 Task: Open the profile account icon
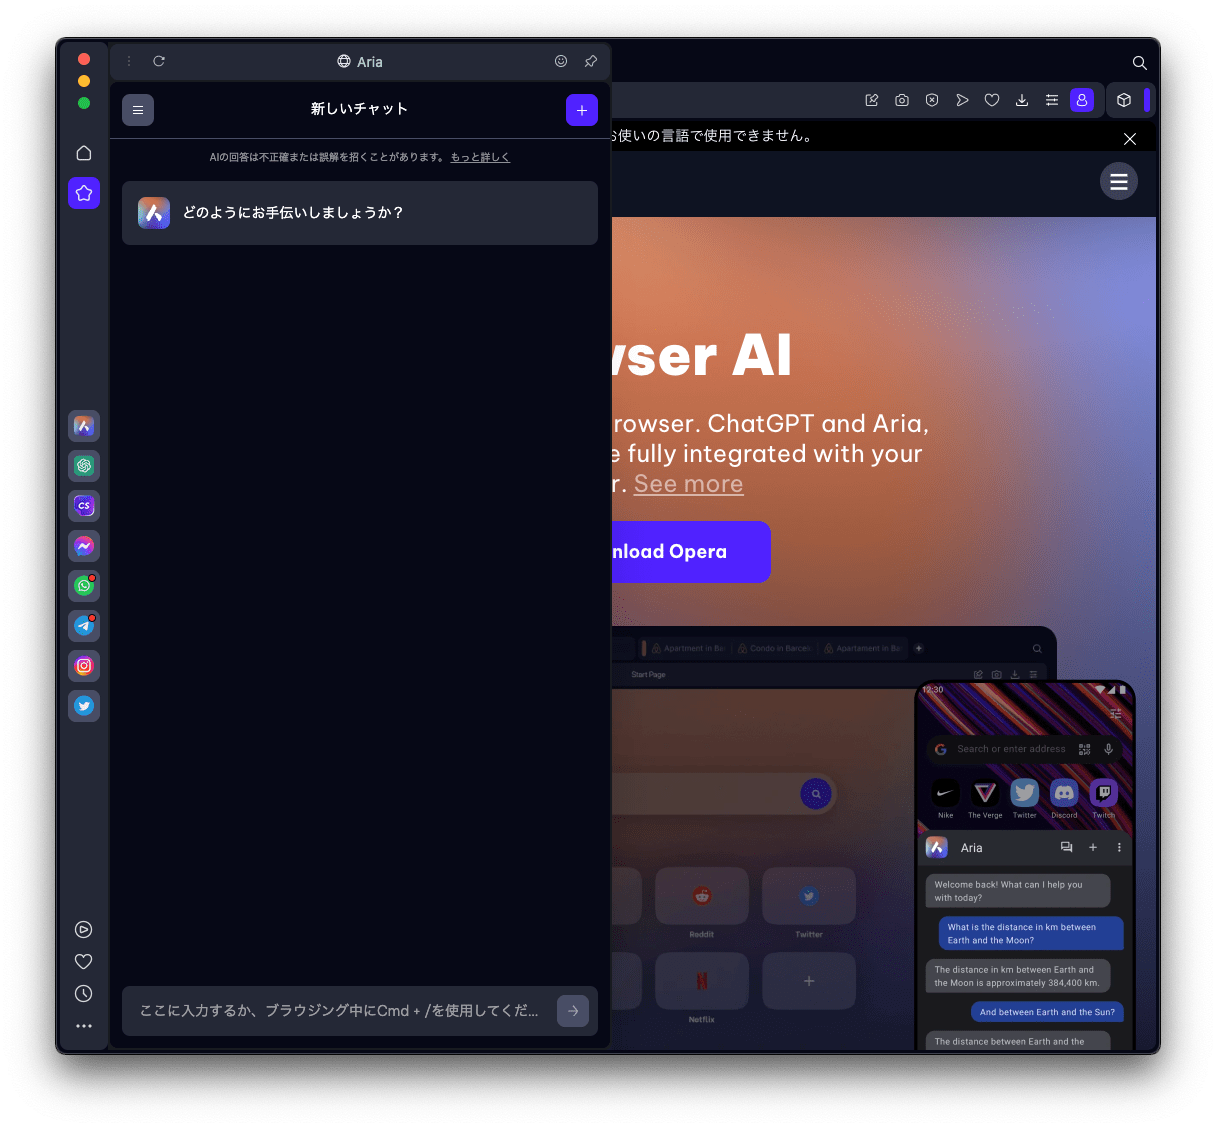(1082, 100)
